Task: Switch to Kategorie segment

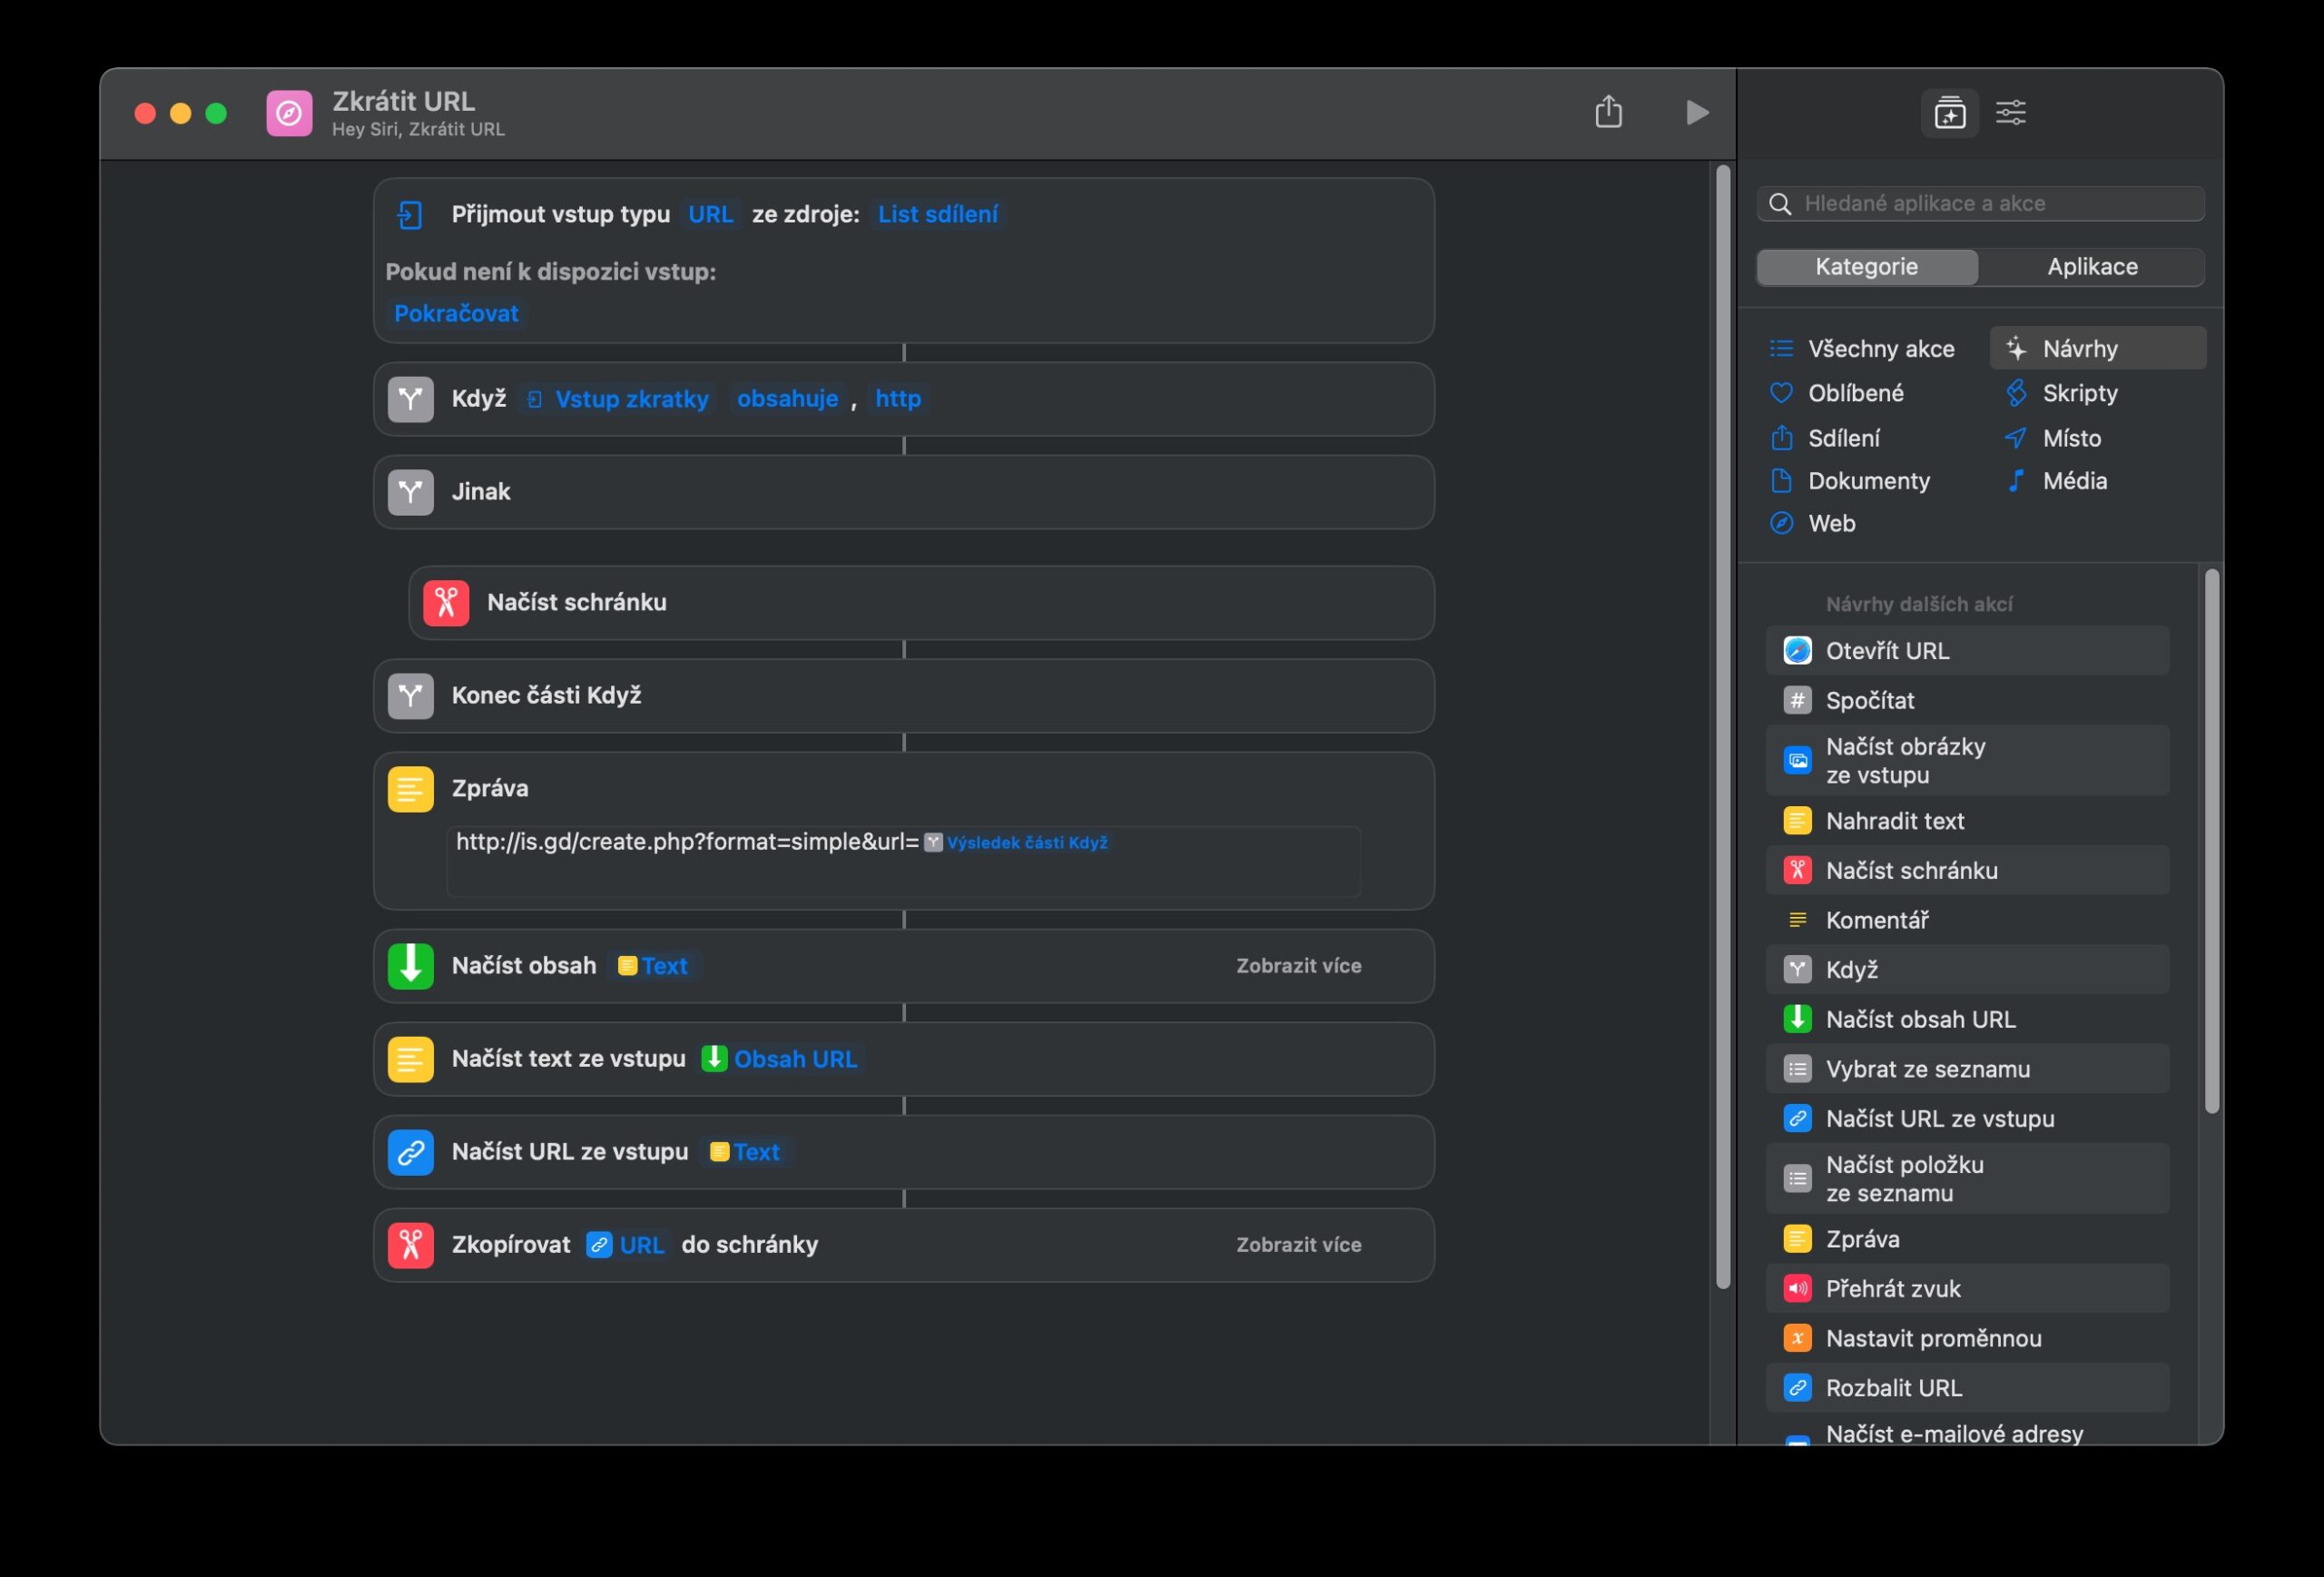Action: 1866,267
